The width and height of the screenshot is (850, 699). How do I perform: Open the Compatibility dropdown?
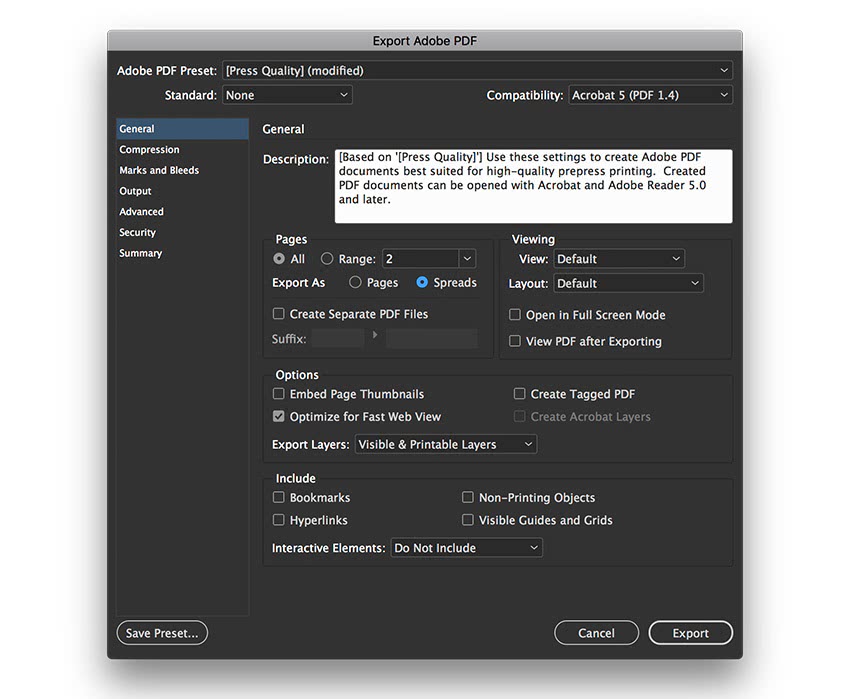tap(650, 96)
